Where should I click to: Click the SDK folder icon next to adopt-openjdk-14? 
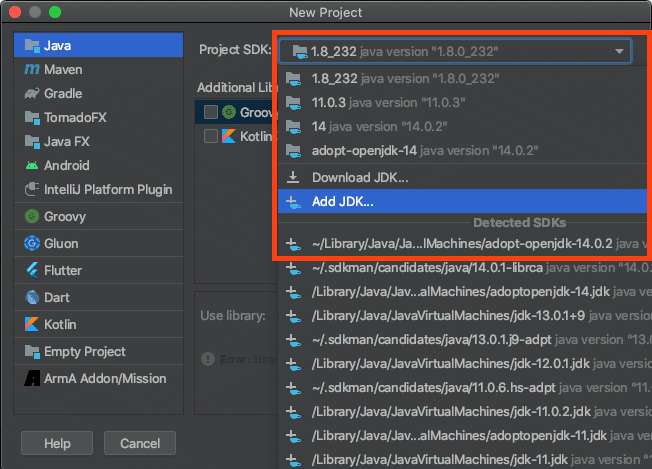click(x=294, y=151)
